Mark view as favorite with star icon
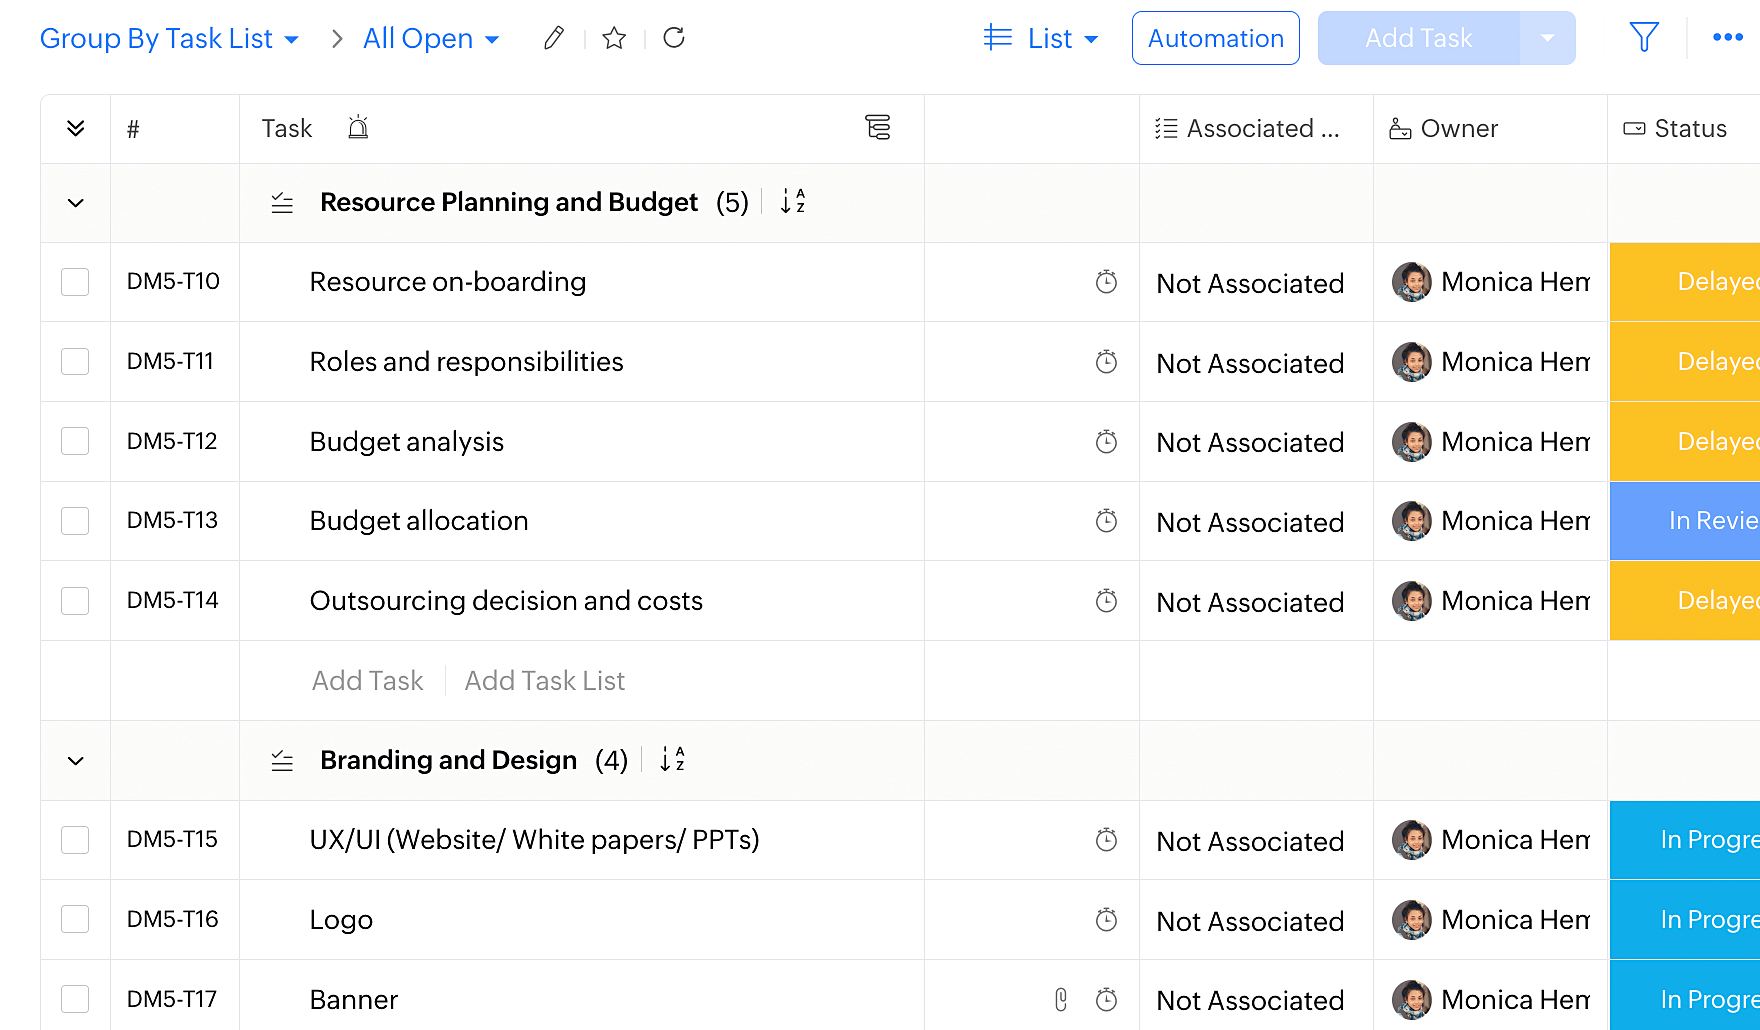Viewport: 1760px width, 1030px height. click(x=614, y=38)
